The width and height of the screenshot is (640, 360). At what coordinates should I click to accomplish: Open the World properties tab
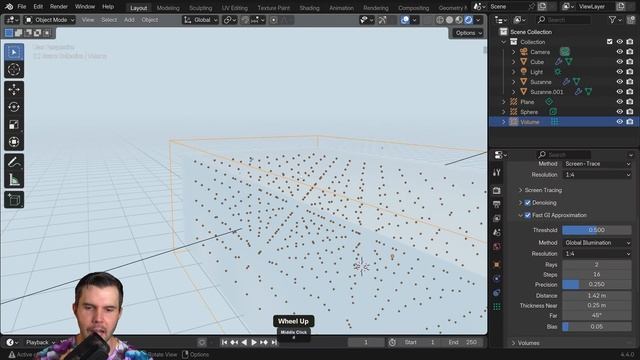click(x=497, y=247)
